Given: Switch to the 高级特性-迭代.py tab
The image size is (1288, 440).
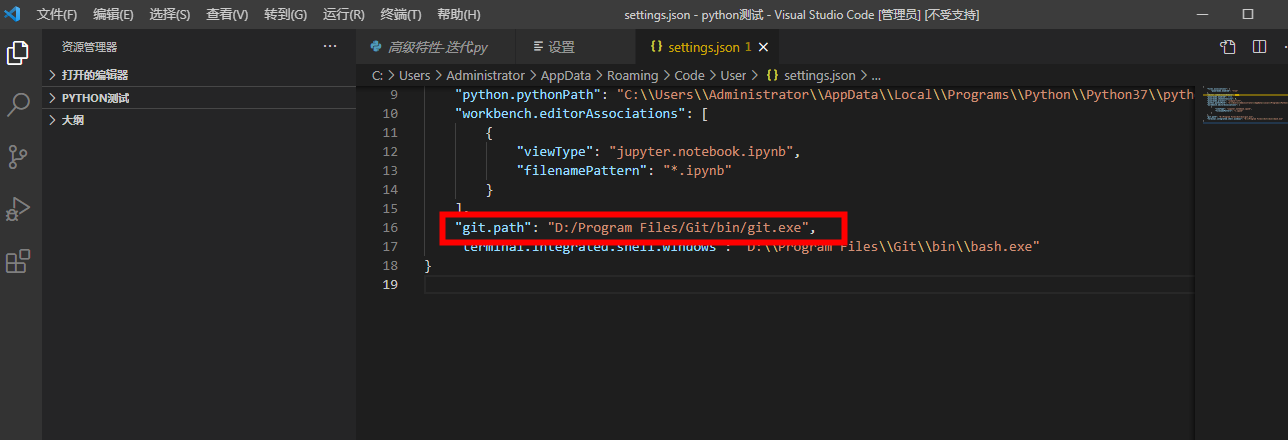Looking at the screenshot, I should [436, 47].
